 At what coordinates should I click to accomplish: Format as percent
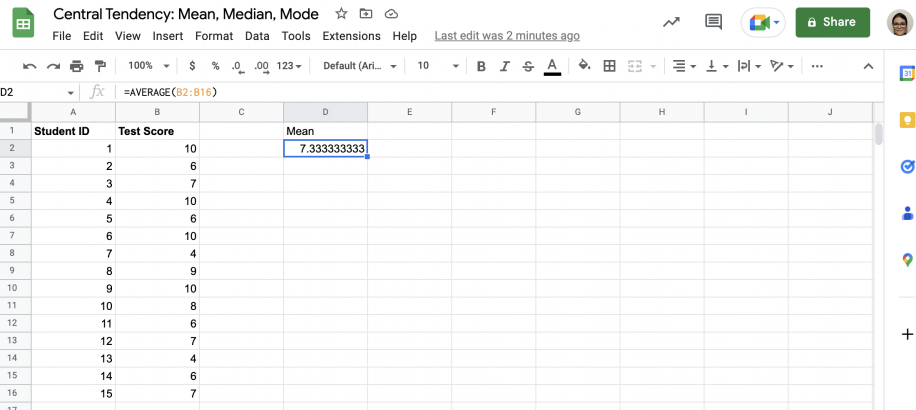[216, 66]
